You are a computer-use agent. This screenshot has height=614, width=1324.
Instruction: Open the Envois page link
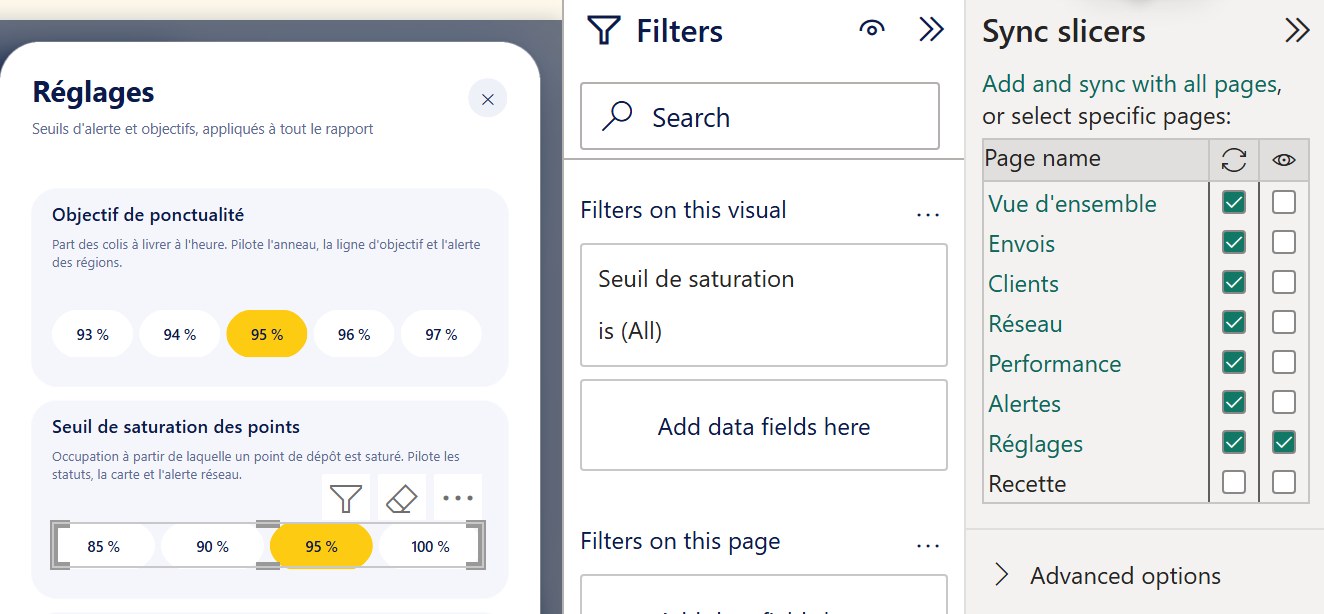pos(1021,244)
